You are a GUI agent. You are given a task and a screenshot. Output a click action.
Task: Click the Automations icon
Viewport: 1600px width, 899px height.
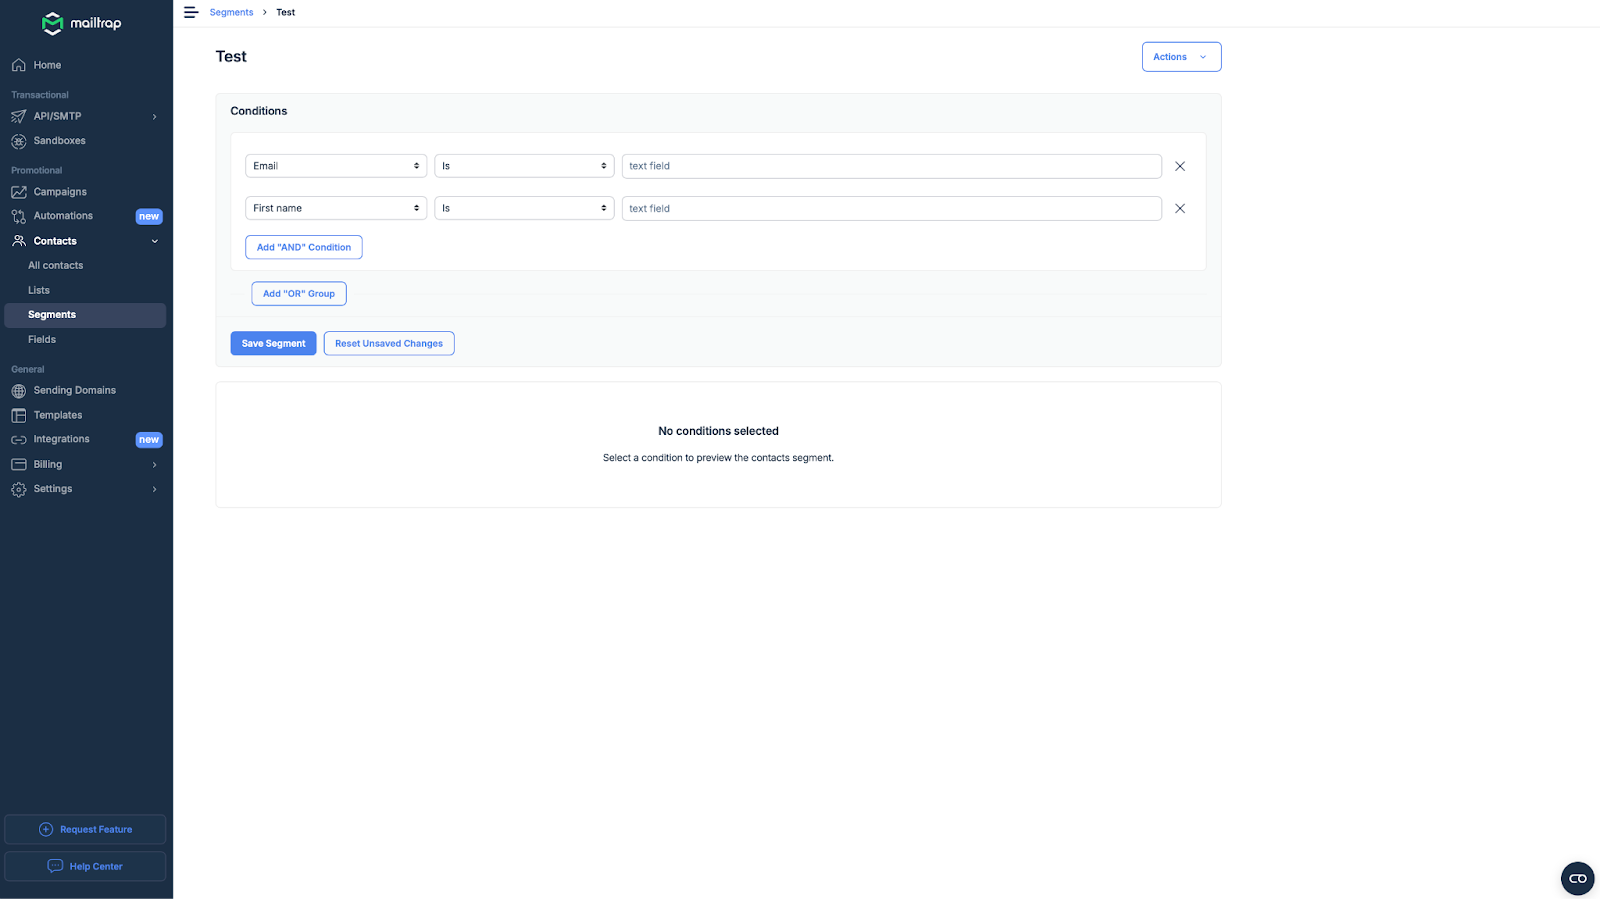click(x=19, y=216)
